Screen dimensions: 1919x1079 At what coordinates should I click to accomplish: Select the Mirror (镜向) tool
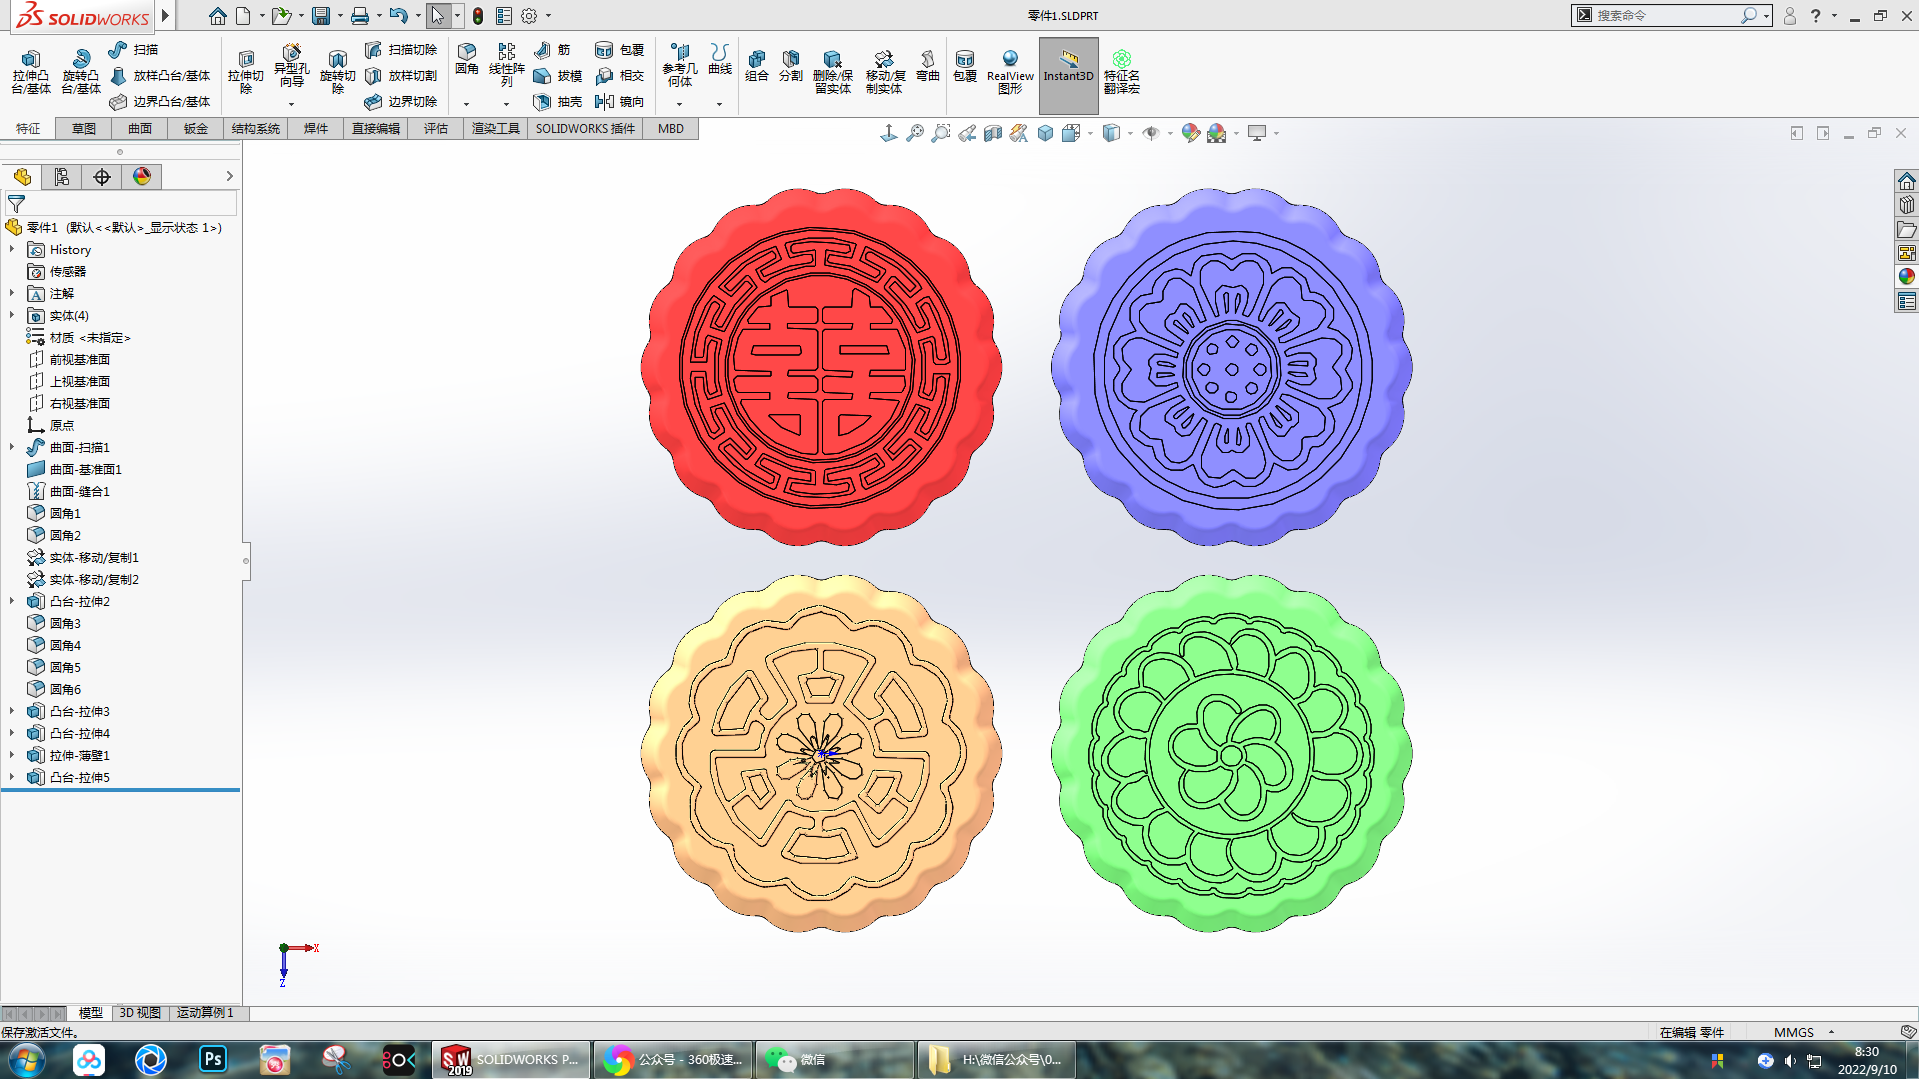(619, 101)
